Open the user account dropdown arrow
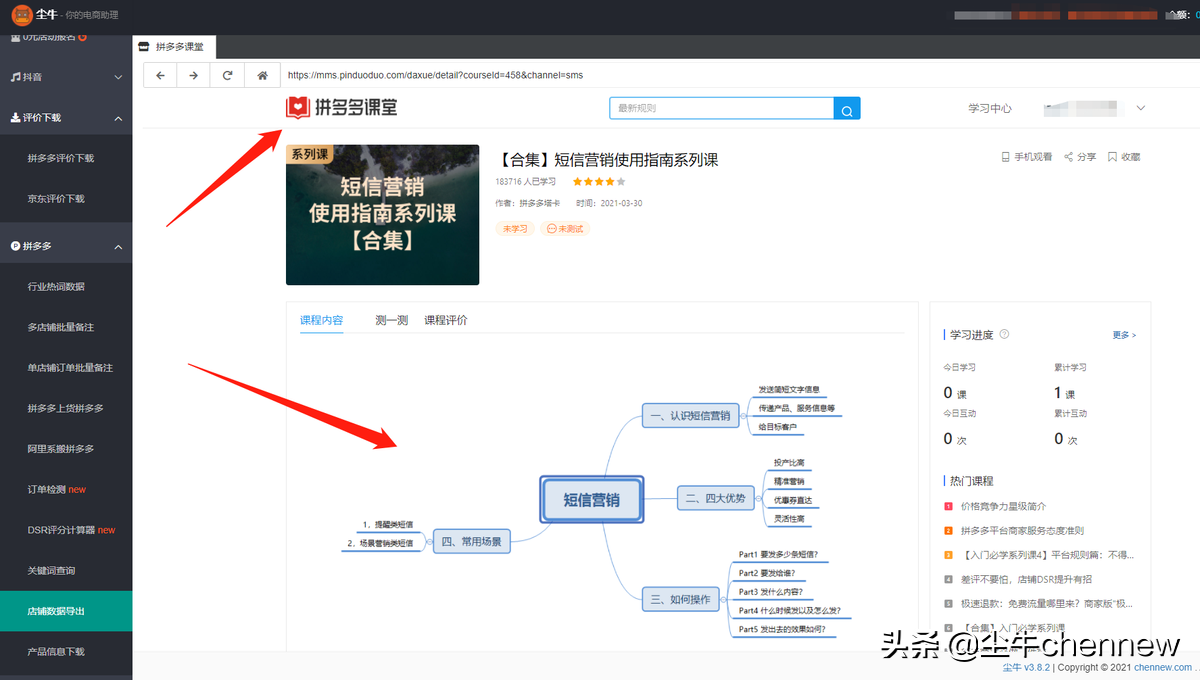Screen dimensions: 1200x680 coord(1141,108)
